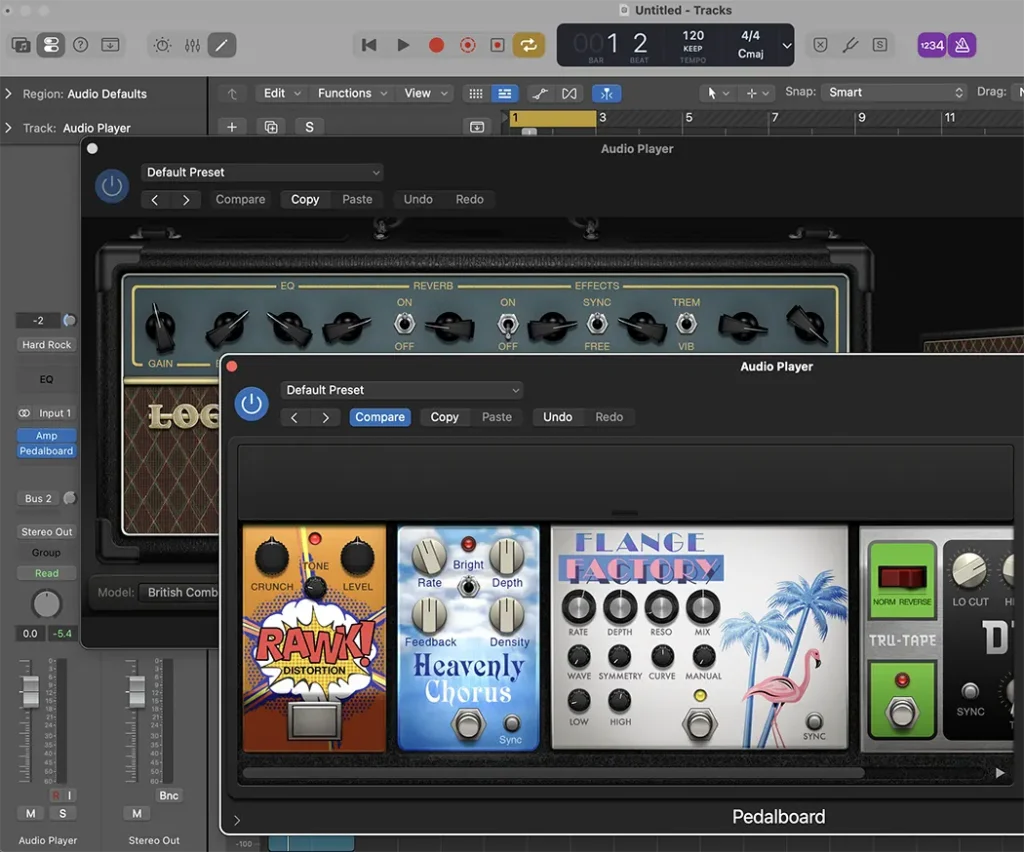Start recording with red Record button
Image resolution: width=1024 pixels, height=852 pixels.
point(436,45)
